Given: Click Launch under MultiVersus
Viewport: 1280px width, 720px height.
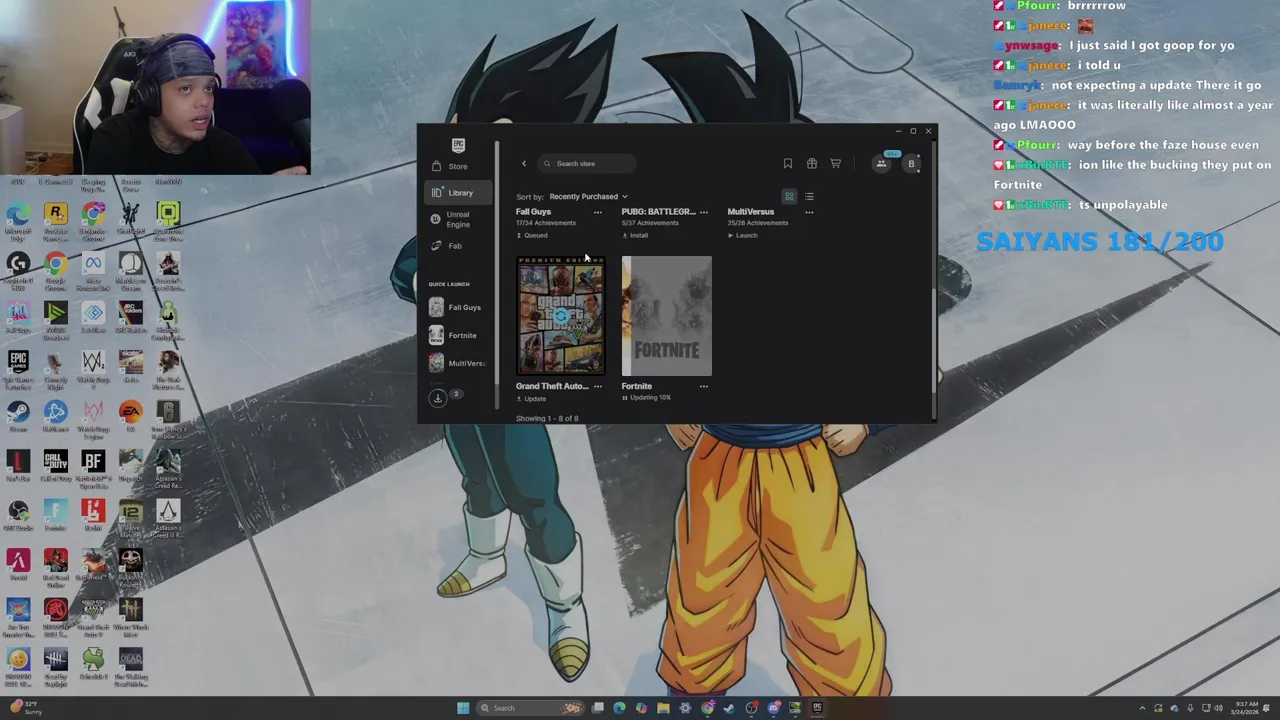Looking at the screenshot, I should [742, 236].
